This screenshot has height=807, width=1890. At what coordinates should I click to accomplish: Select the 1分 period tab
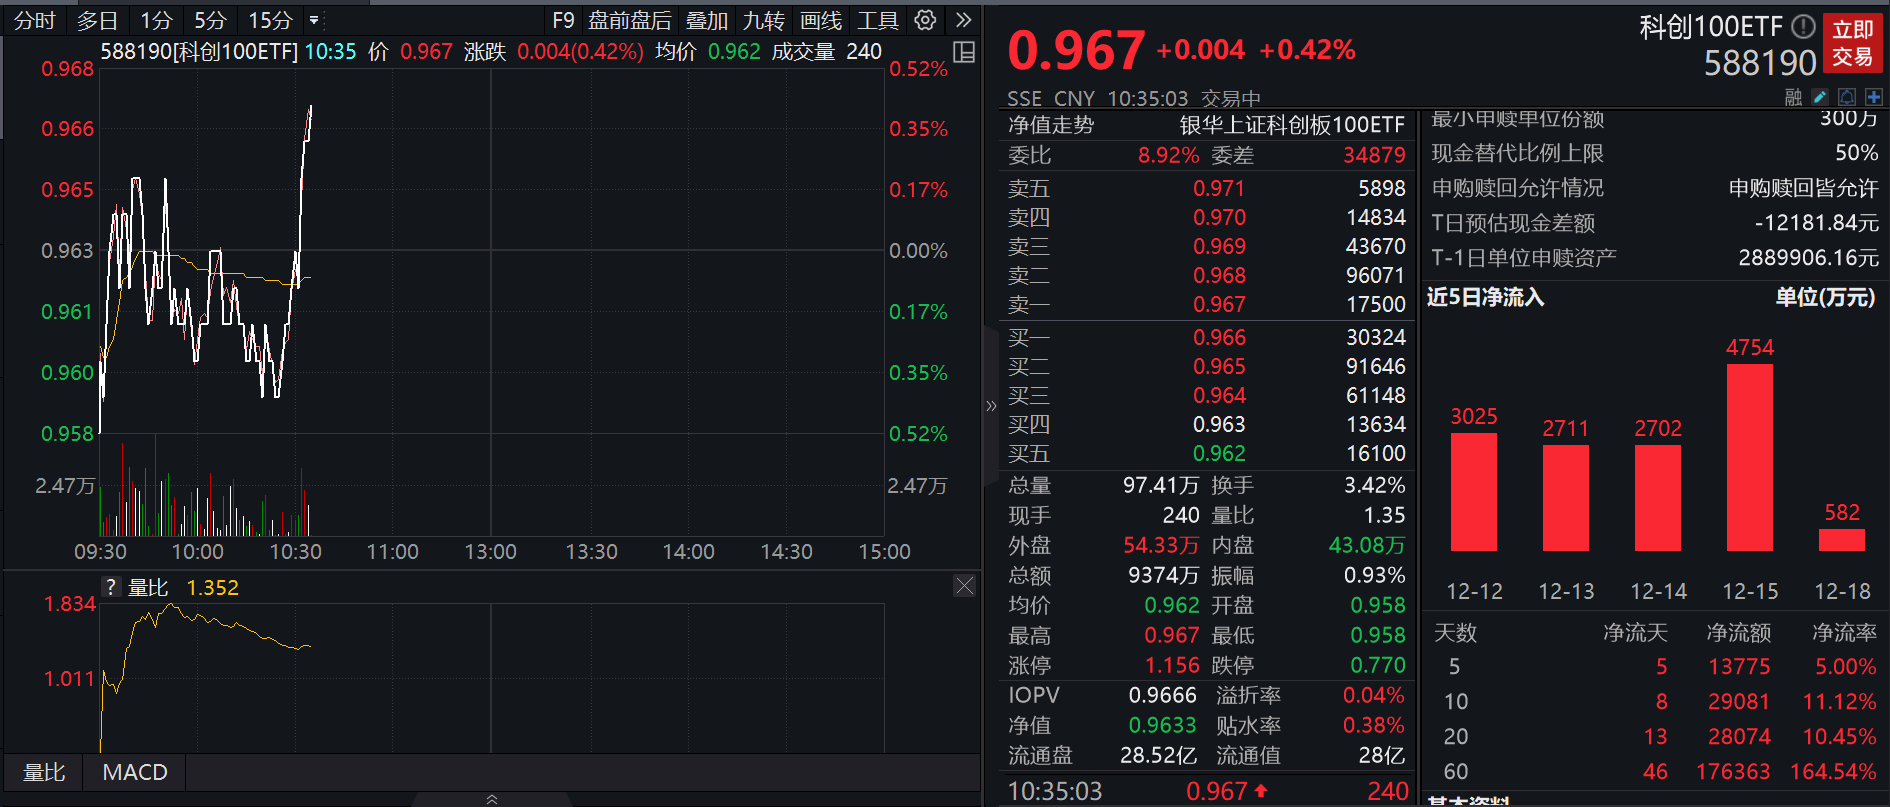pos(156,20)
